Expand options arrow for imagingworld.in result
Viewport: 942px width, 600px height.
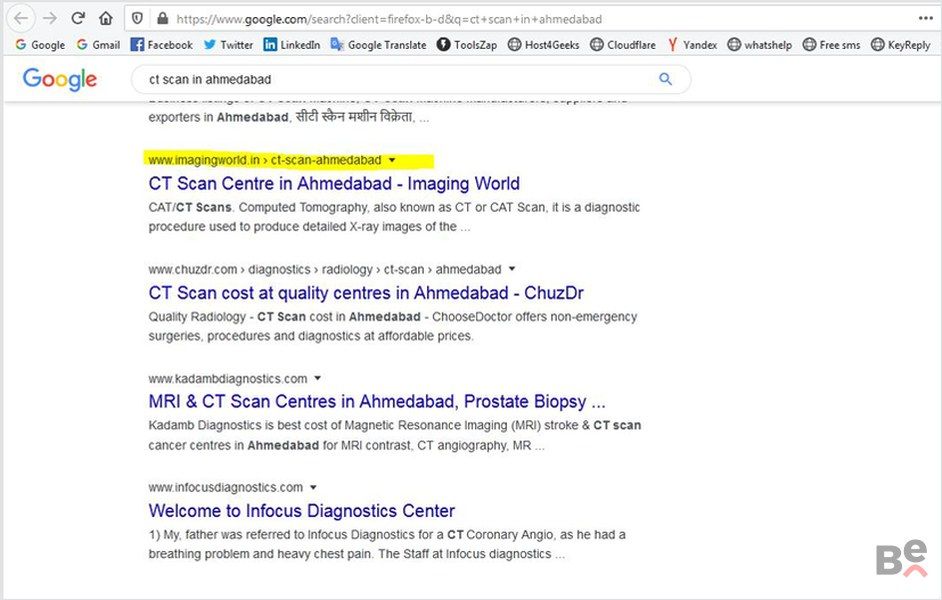[x=392, y=160]
